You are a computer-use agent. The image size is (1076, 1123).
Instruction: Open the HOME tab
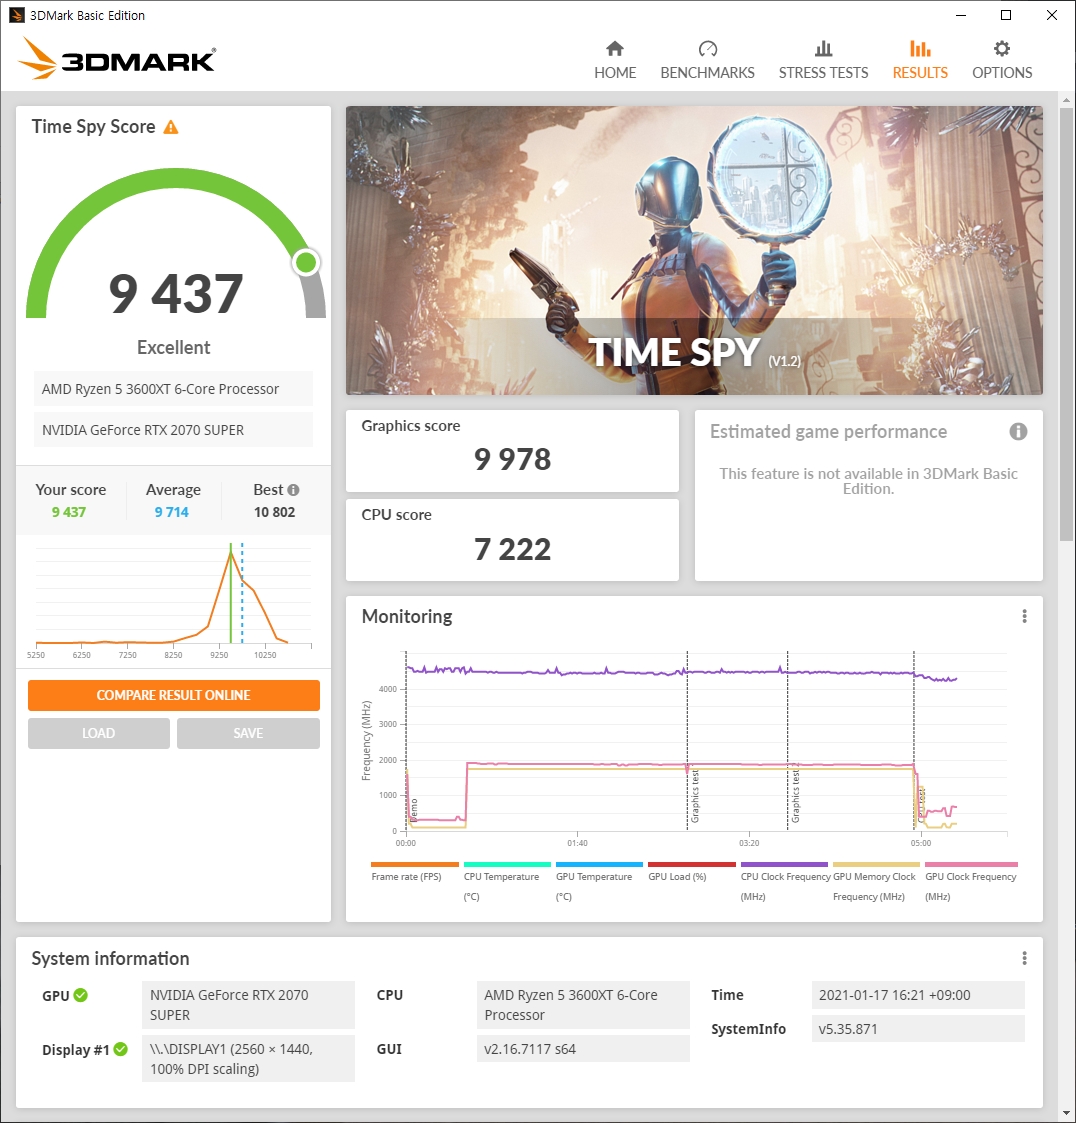pyautogui.click(x=615, y=60)
